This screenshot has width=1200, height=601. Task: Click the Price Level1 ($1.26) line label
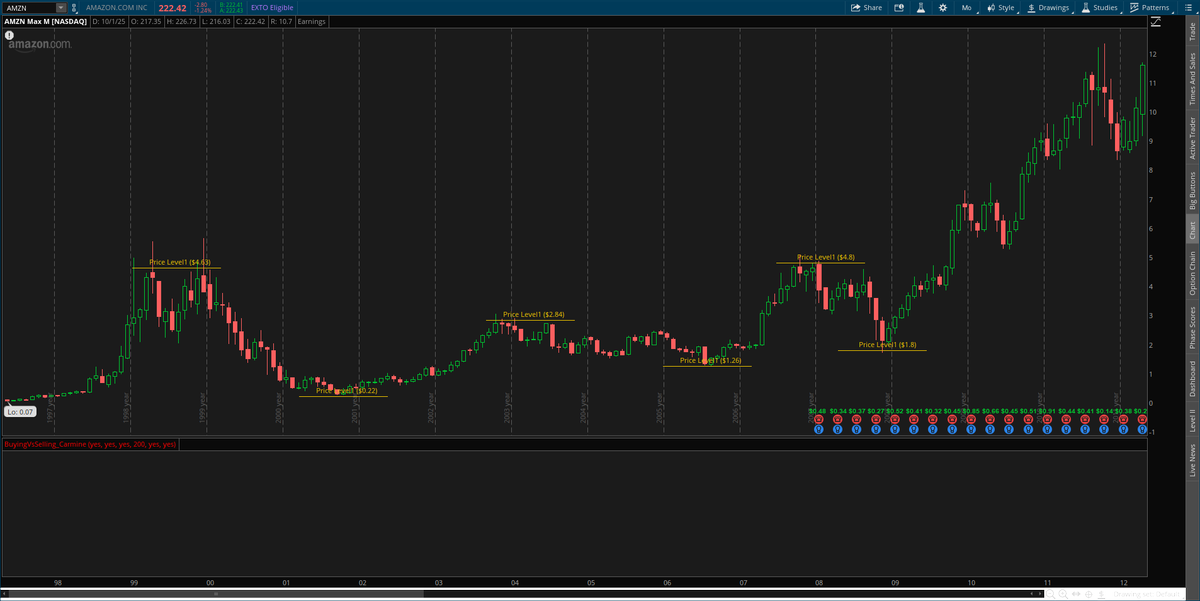(711, 360)
